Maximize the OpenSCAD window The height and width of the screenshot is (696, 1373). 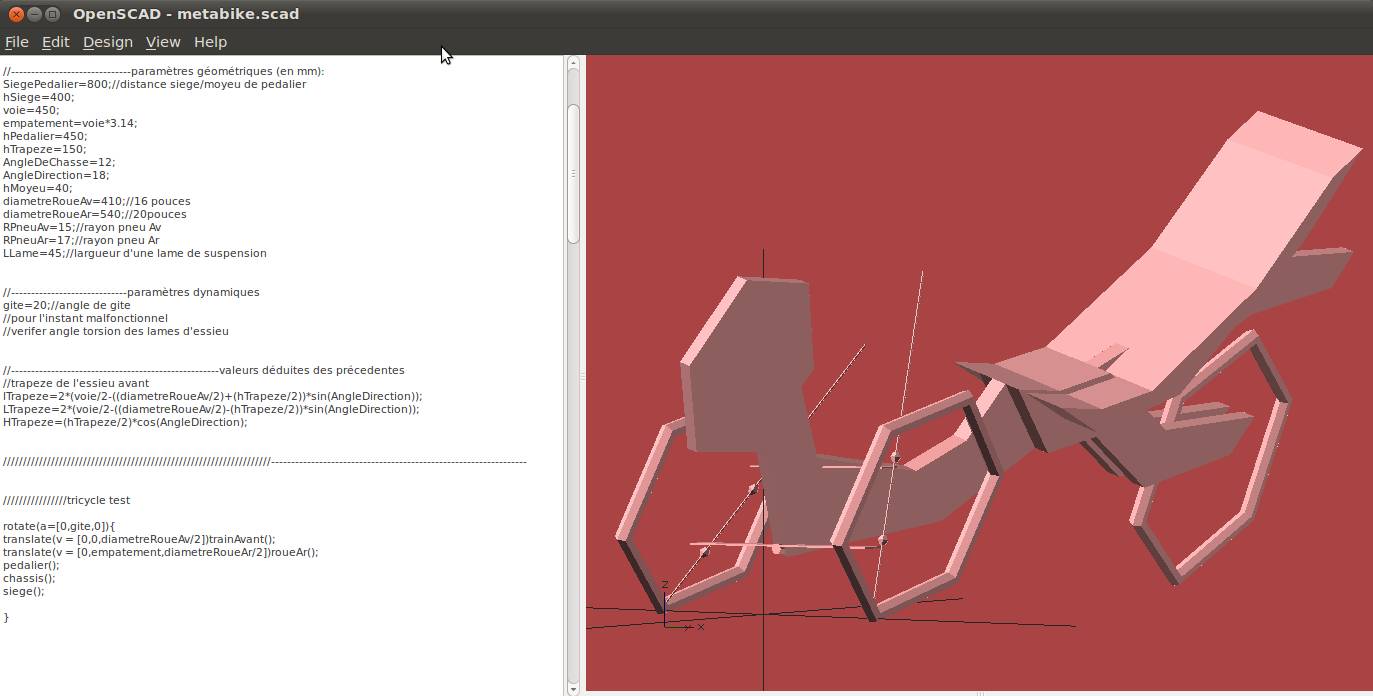pyautogui.click(x=52, y=14)
